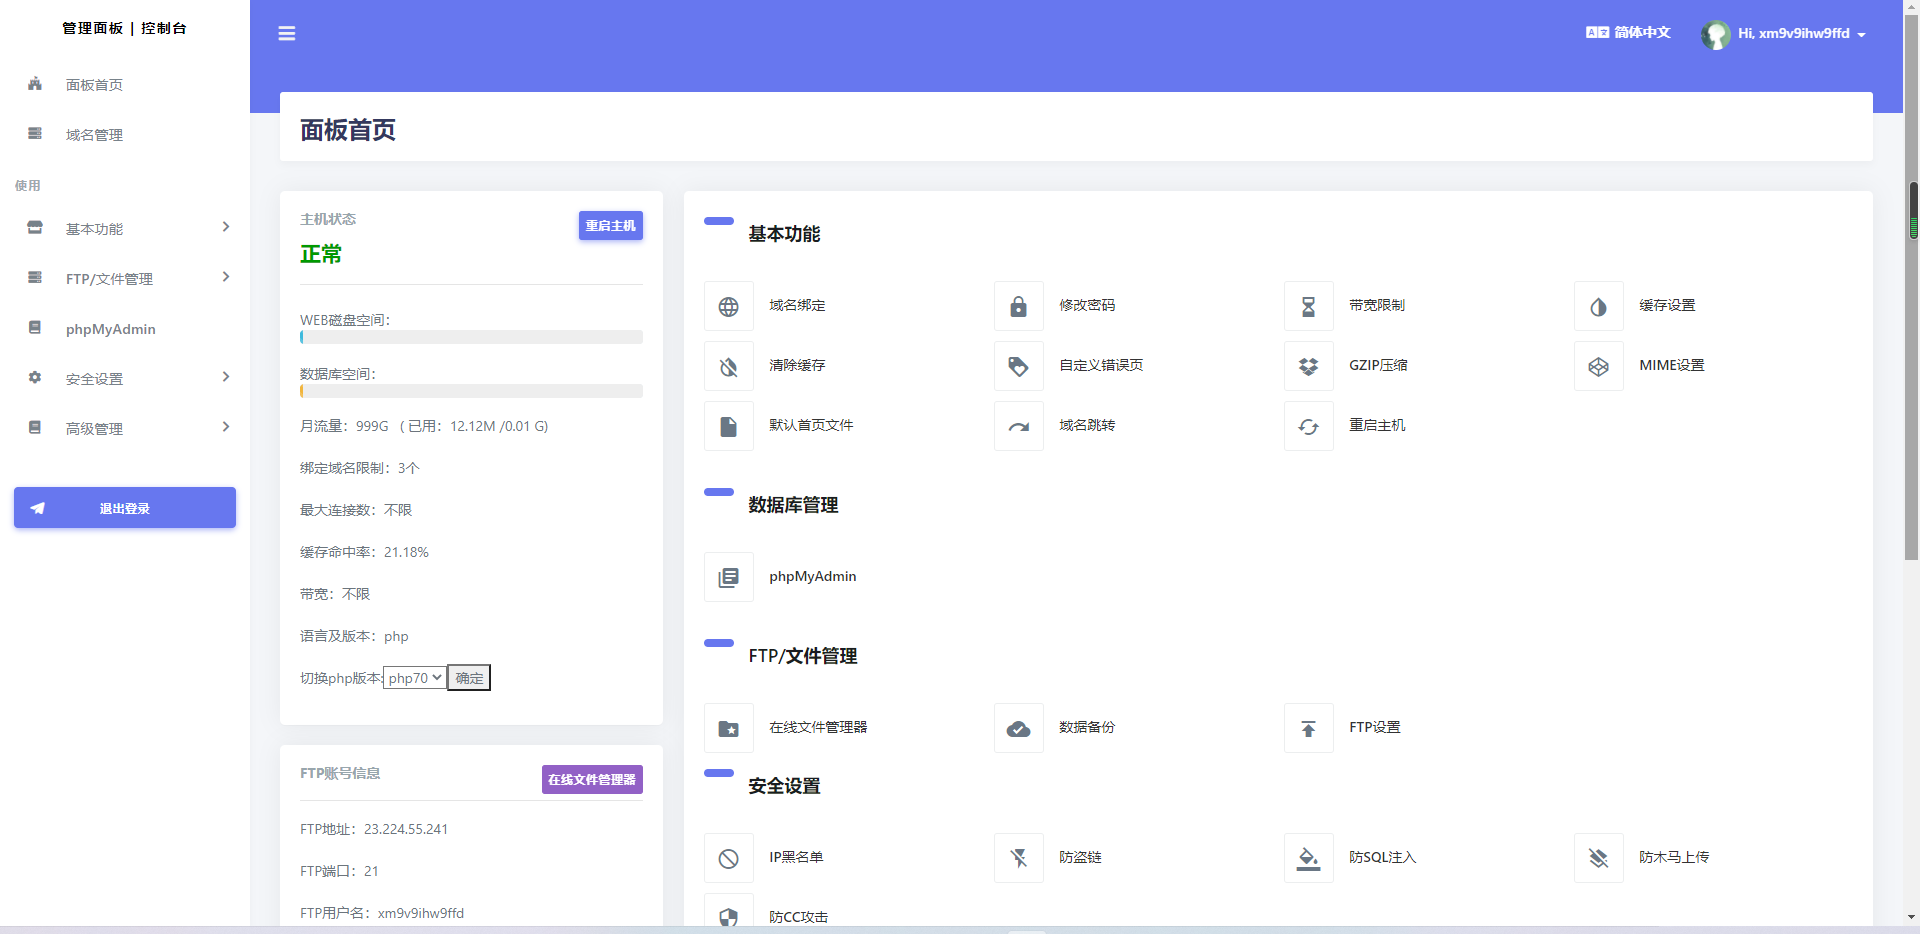1920x934 pixels.
Task: Click the 退出登录 logout button
Action: [x=125, y=508]
